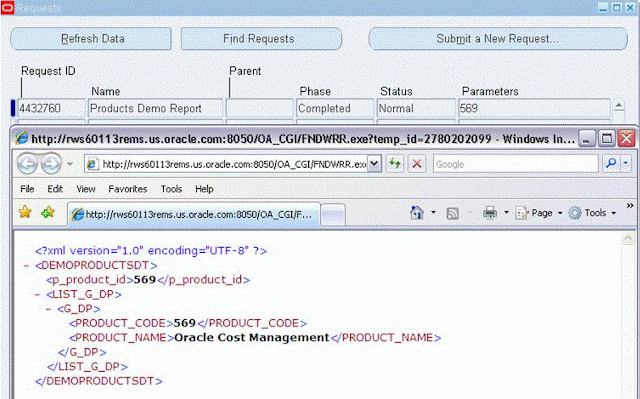Screen dimensions: 640x399
Task: Open the Favorites menu
Action: click(x=128, y=189)
